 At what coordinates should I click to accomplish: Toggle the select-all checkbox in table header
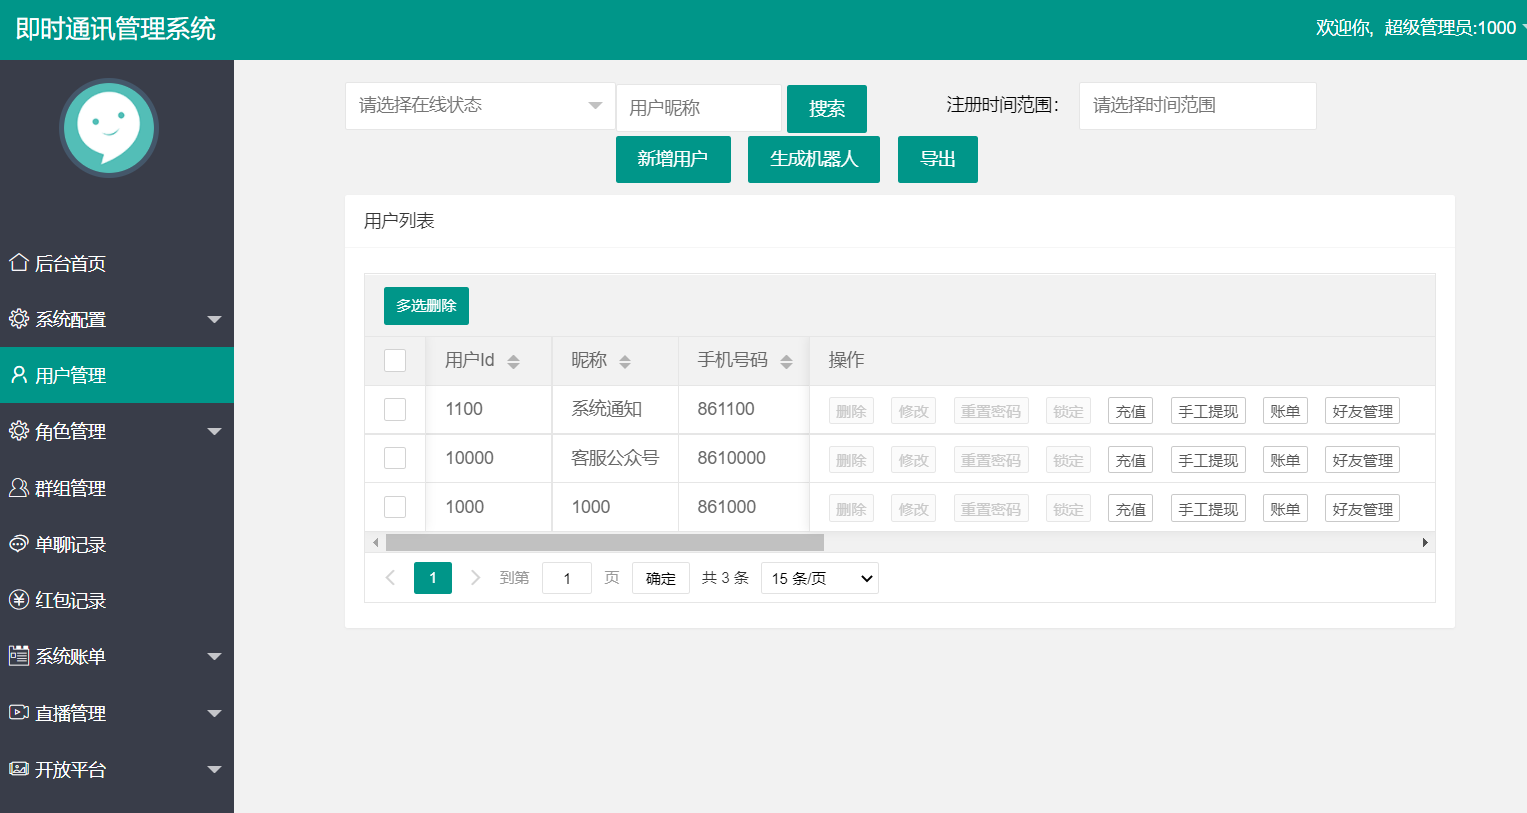coord(395,360)
